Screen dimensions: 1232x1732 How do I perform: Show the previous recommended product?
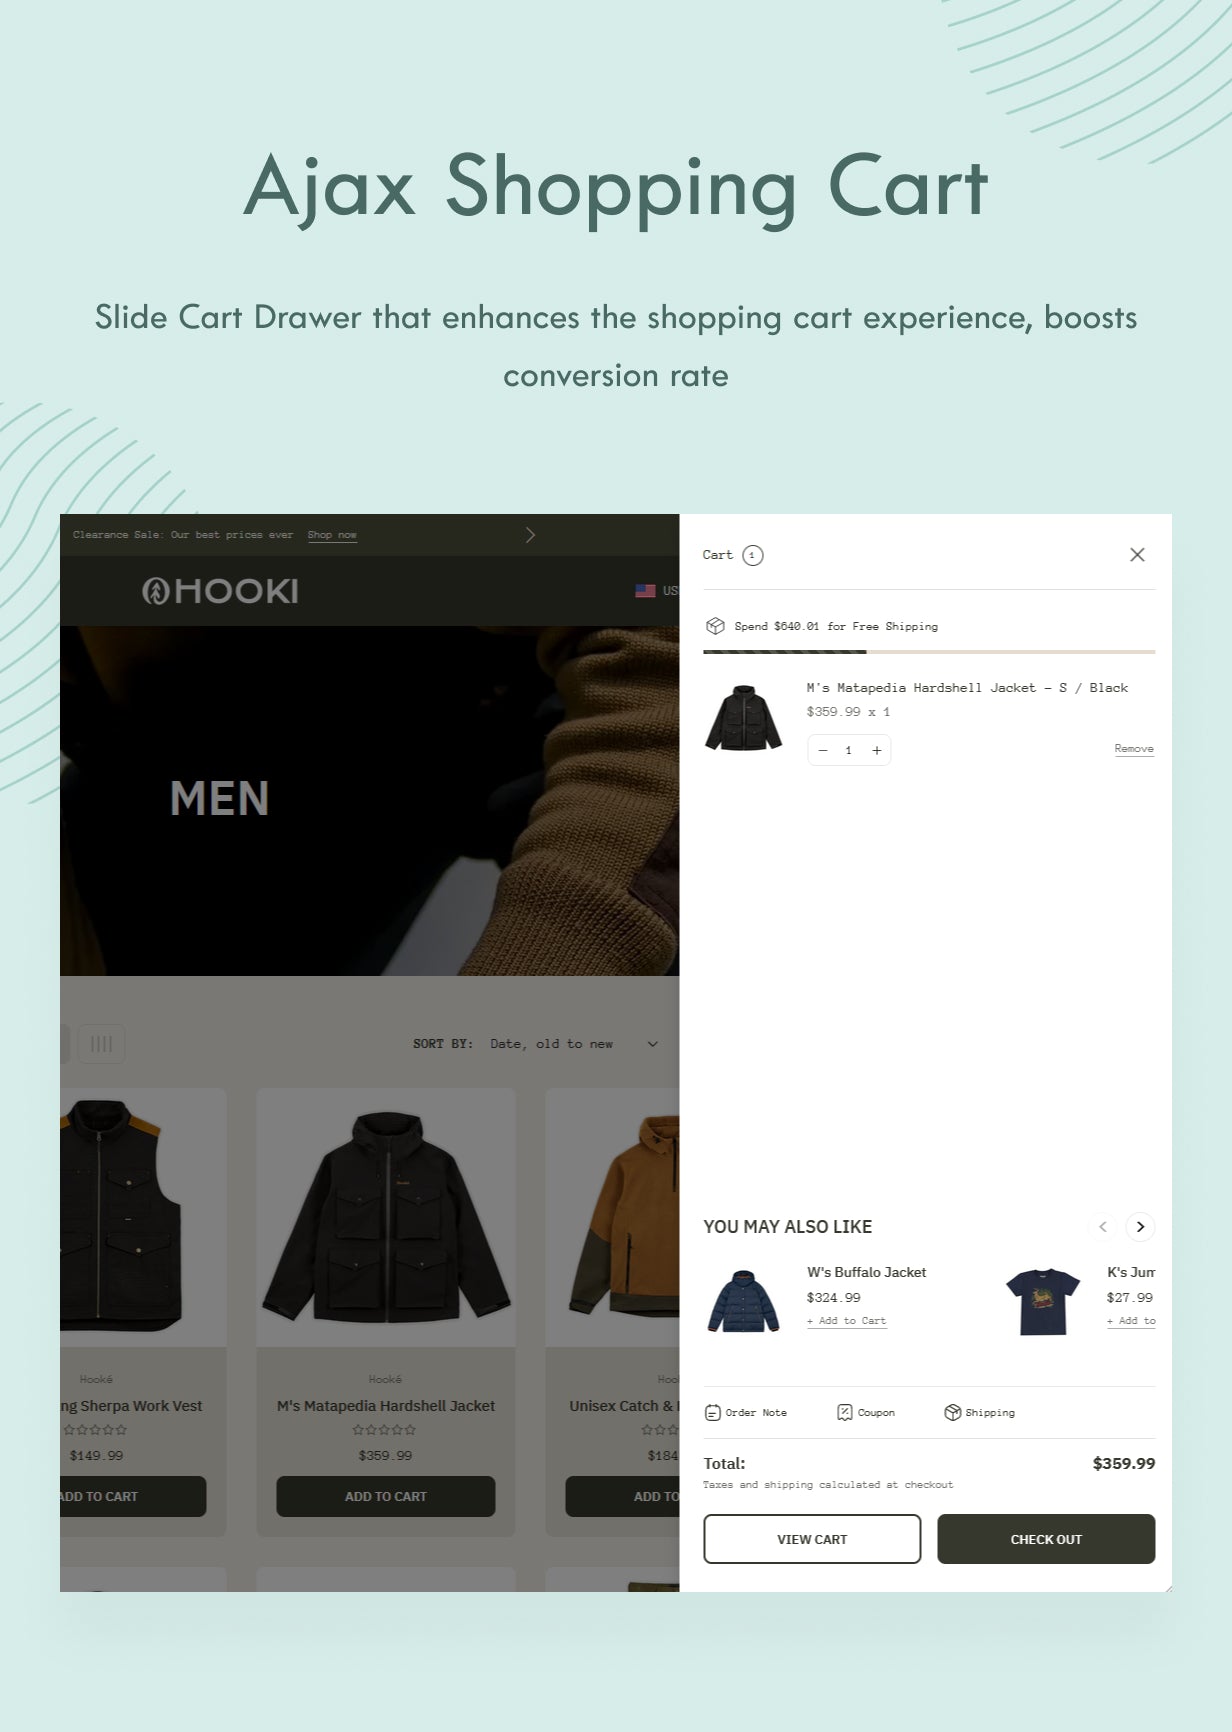click(1103, 1227)
